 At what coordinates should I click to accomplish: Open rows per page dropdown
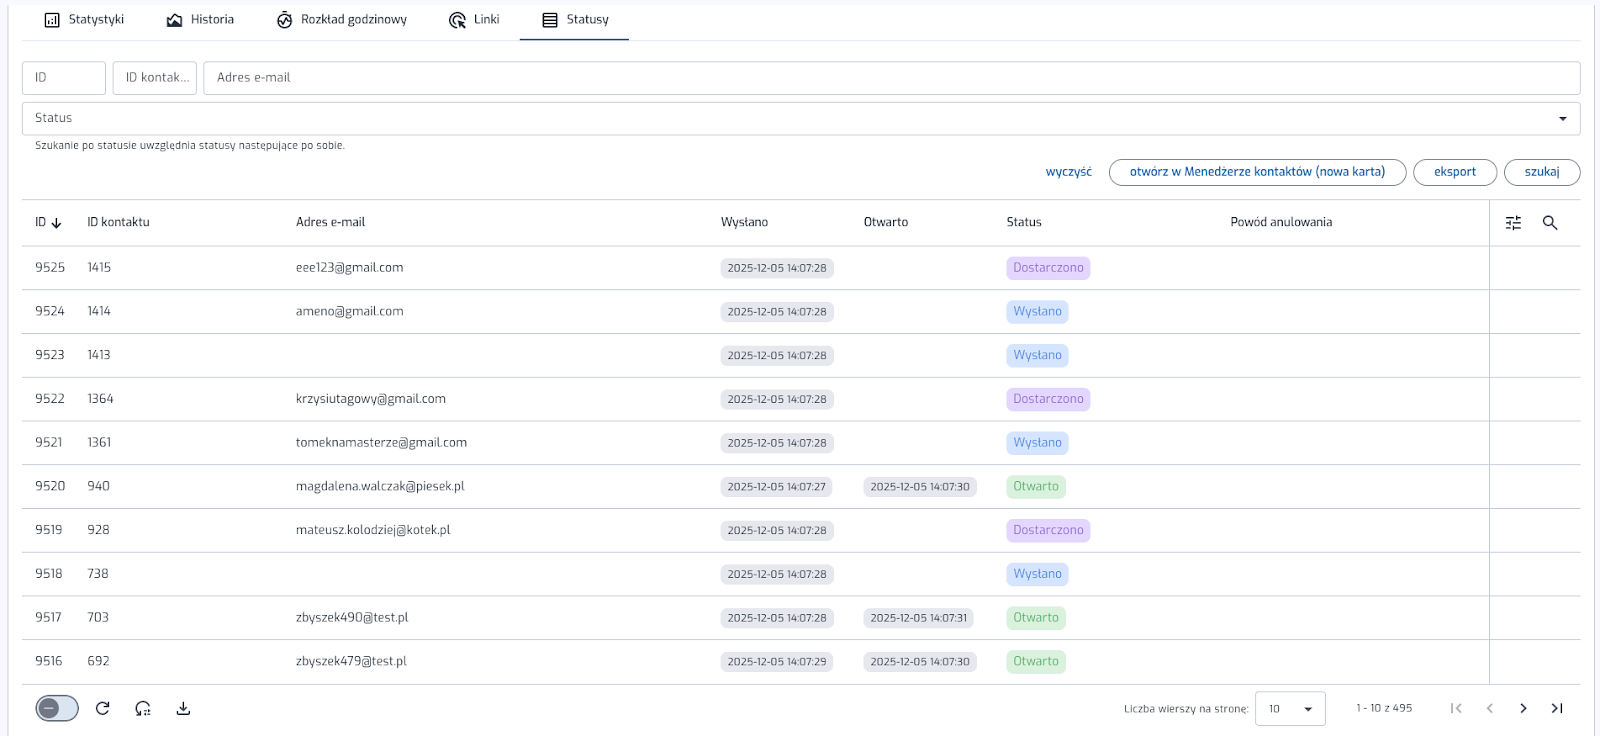pos(1289,708)
